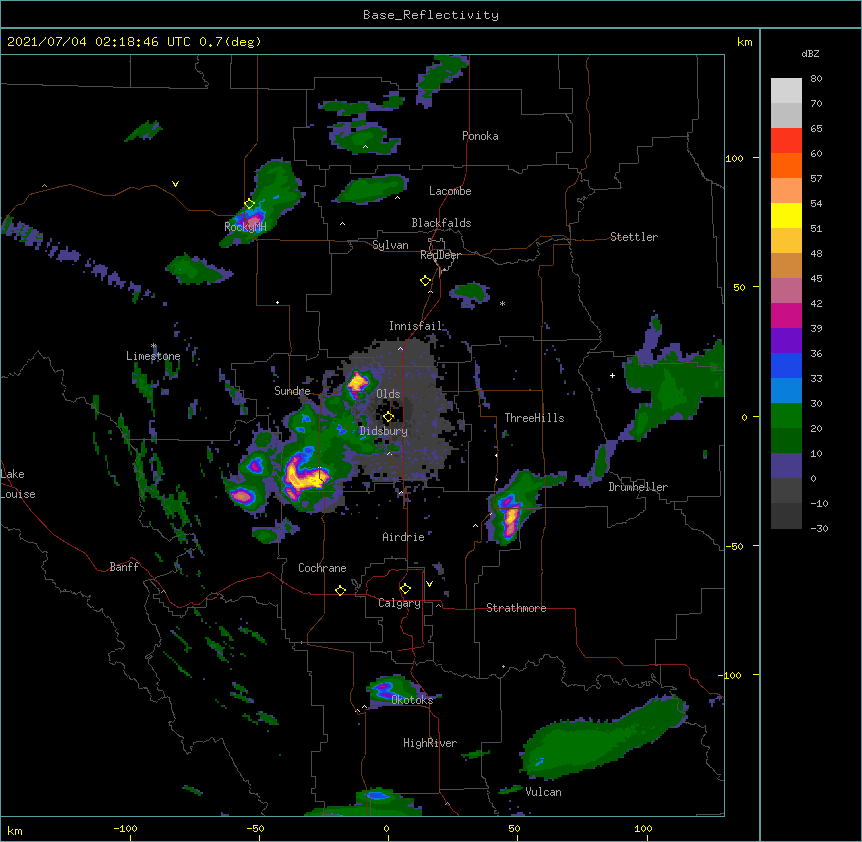
Task: Click the RockyMH label
Action: pos(245,227)
